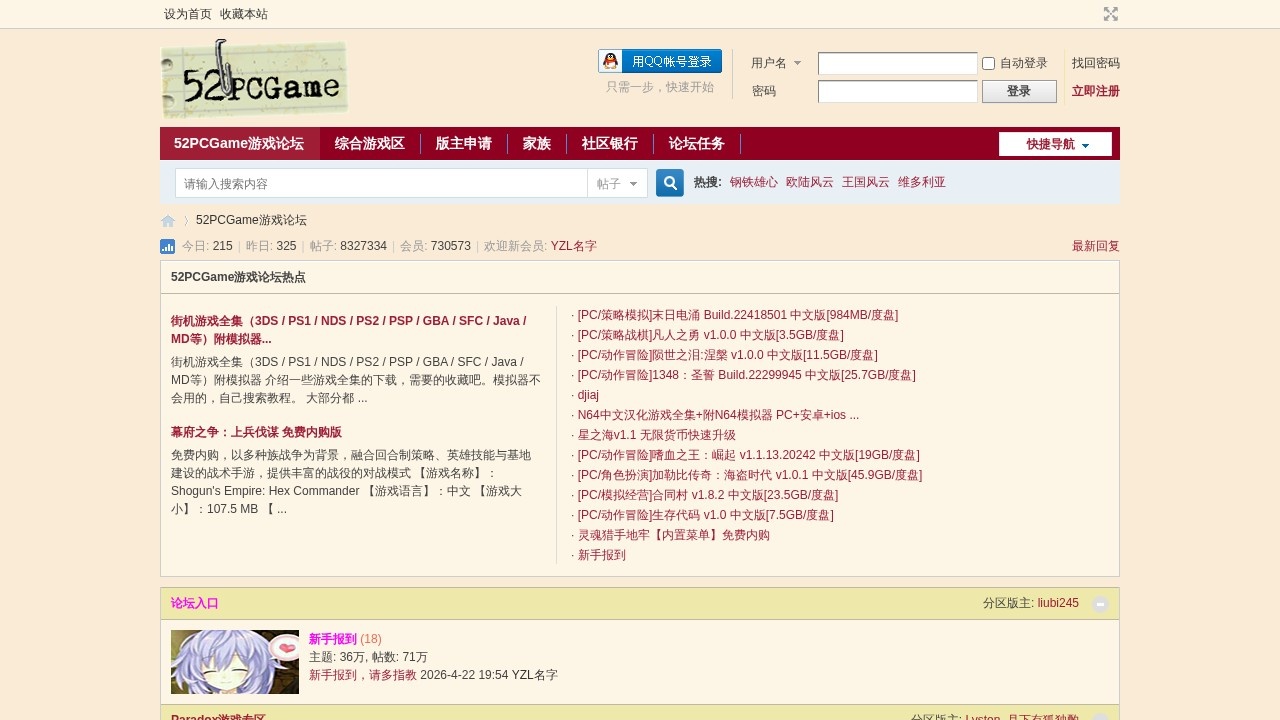Open the 快捷导航 quick navigation menu
The width and height of the screenshot is (1280, 720).
click(1055, 144)
